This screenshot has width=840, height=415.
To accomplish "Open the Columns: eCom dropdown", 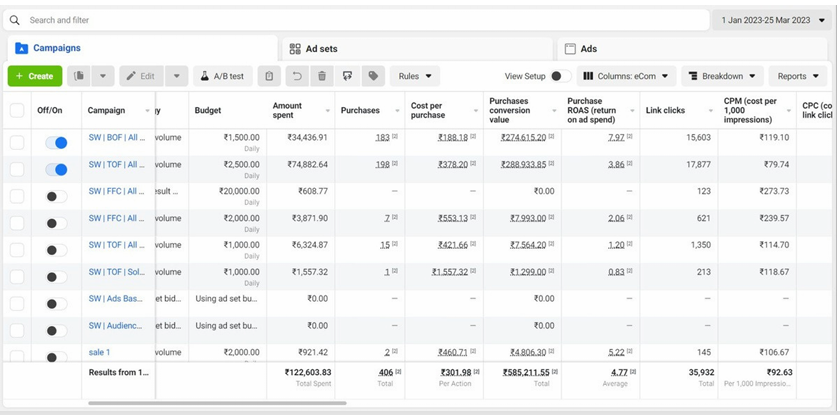I will click(626, 76).
